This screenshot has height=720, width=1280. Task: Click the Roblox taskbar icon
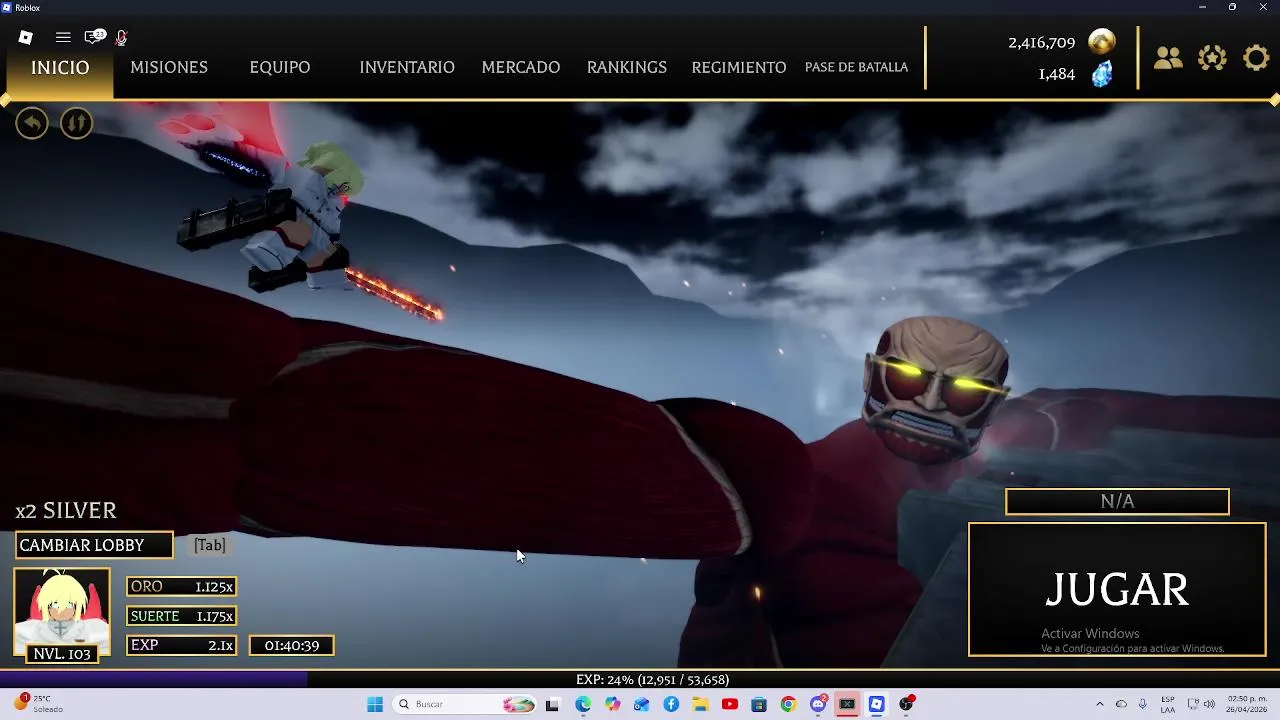(877, 704)
